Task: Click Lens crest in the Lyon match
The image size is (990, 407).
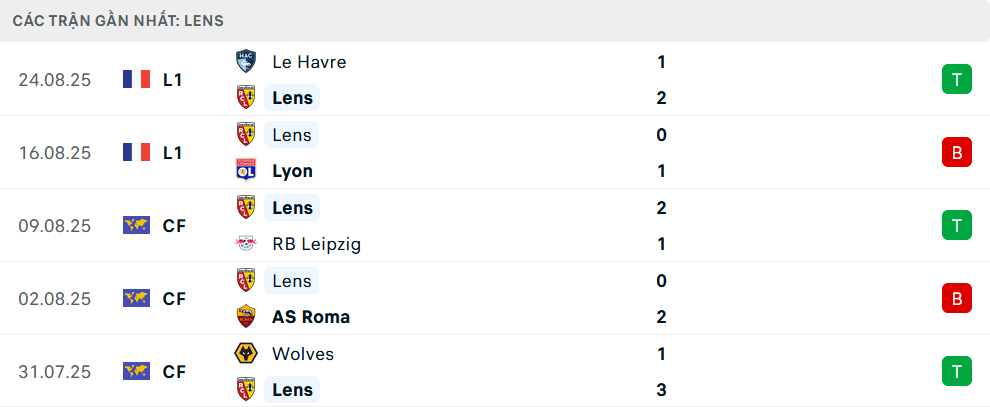Action: click(245, 134)
